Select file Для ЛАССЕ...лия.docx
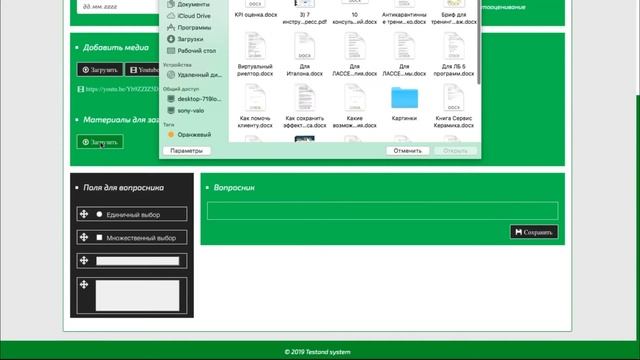 click(354, 55)
